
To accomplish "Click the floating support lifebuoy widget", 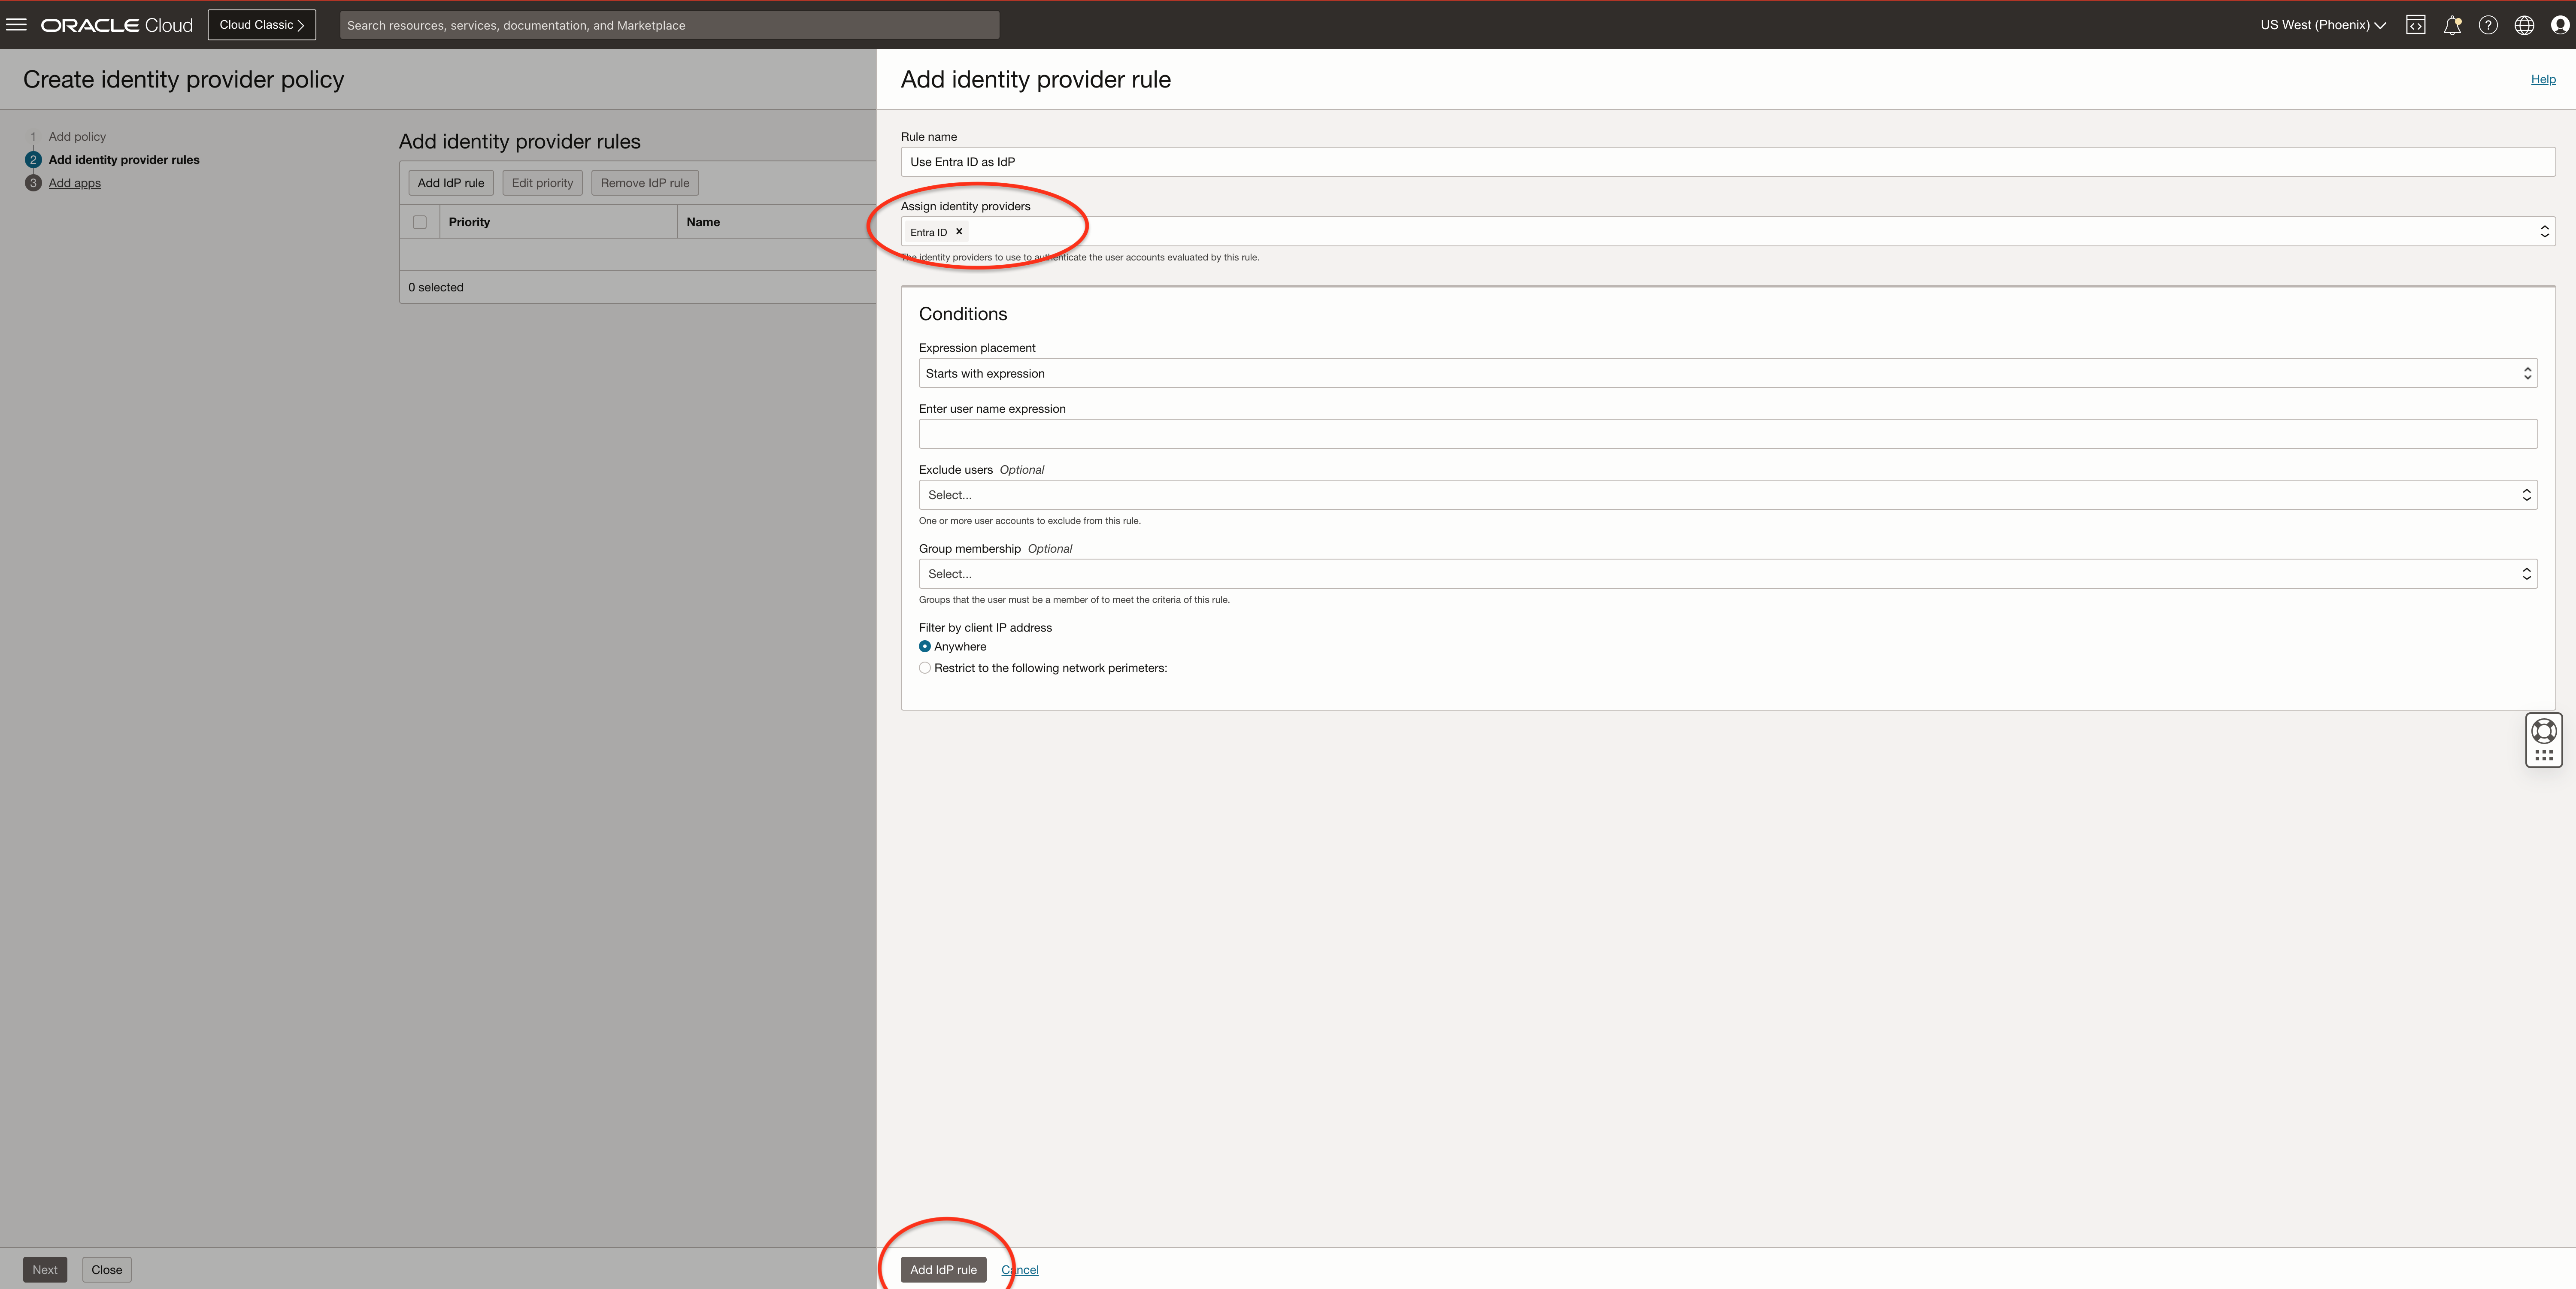I will click(2543, 732).
